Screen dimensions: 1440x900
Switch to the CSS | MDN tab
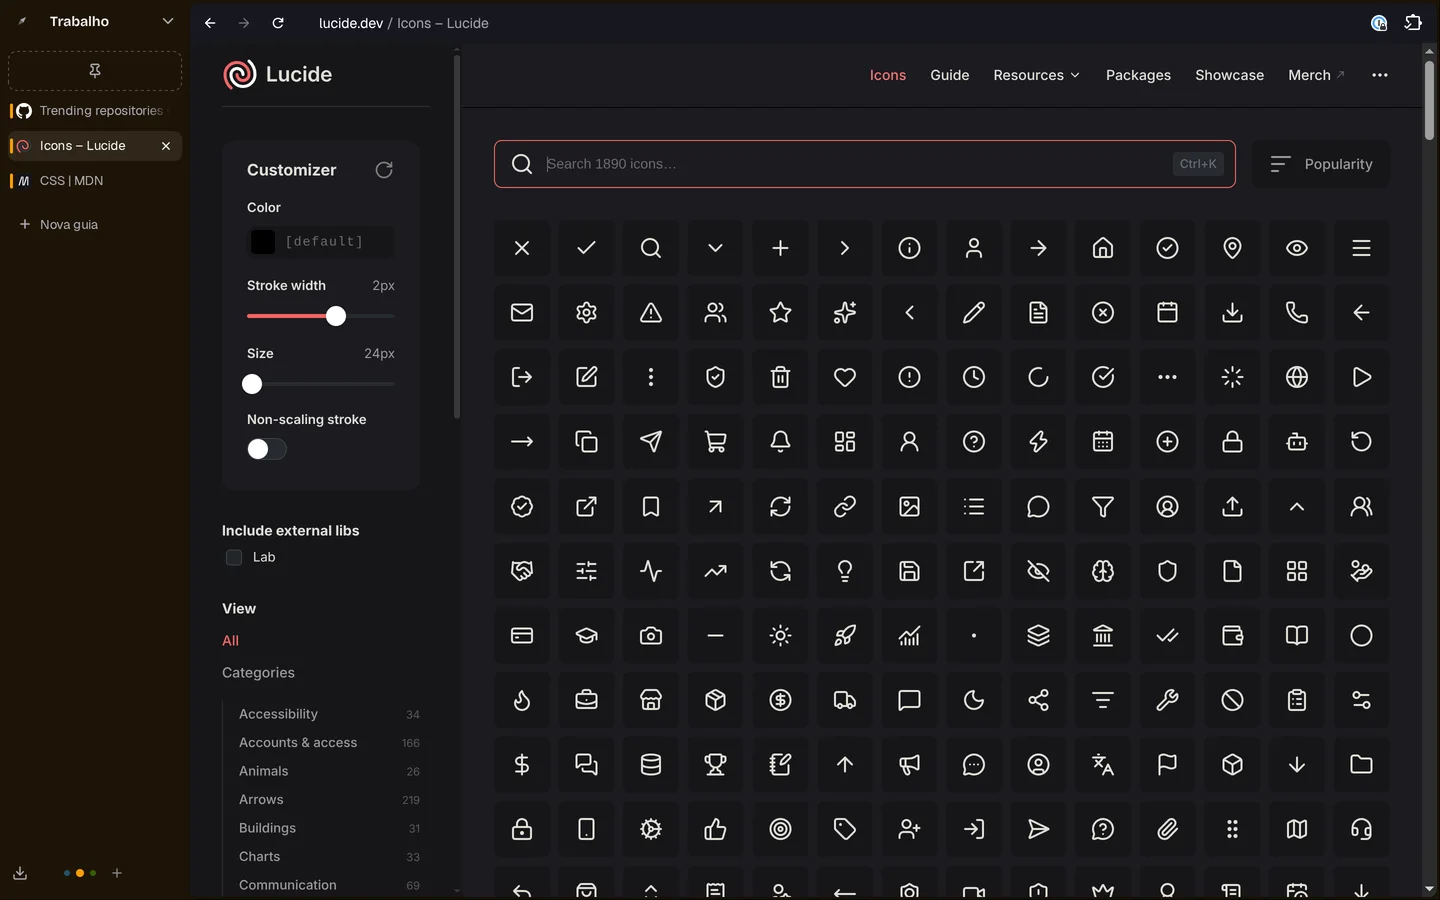click(x=95, y=181)
